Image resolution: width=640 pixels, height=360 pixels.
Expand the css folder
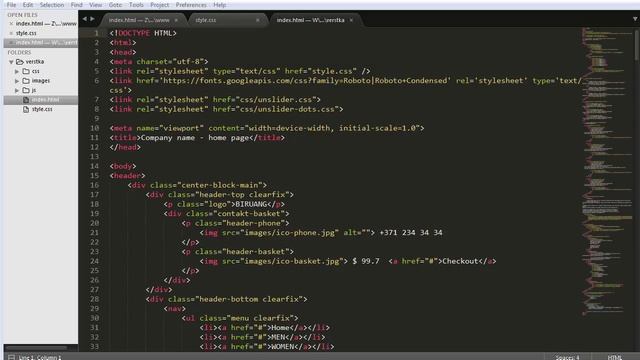click(17, 71)
